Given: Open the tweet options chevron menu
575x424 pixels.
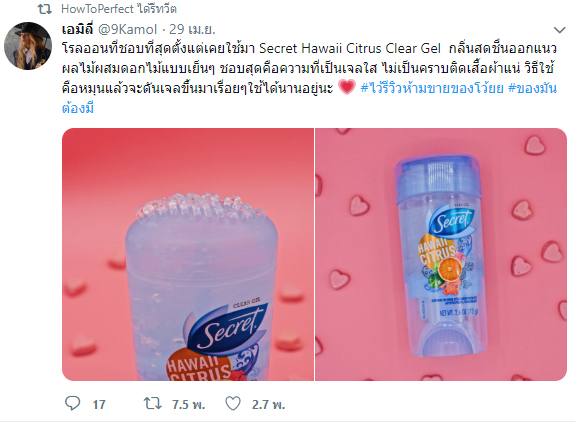Looking at the screenshot, I should (560, 30).
